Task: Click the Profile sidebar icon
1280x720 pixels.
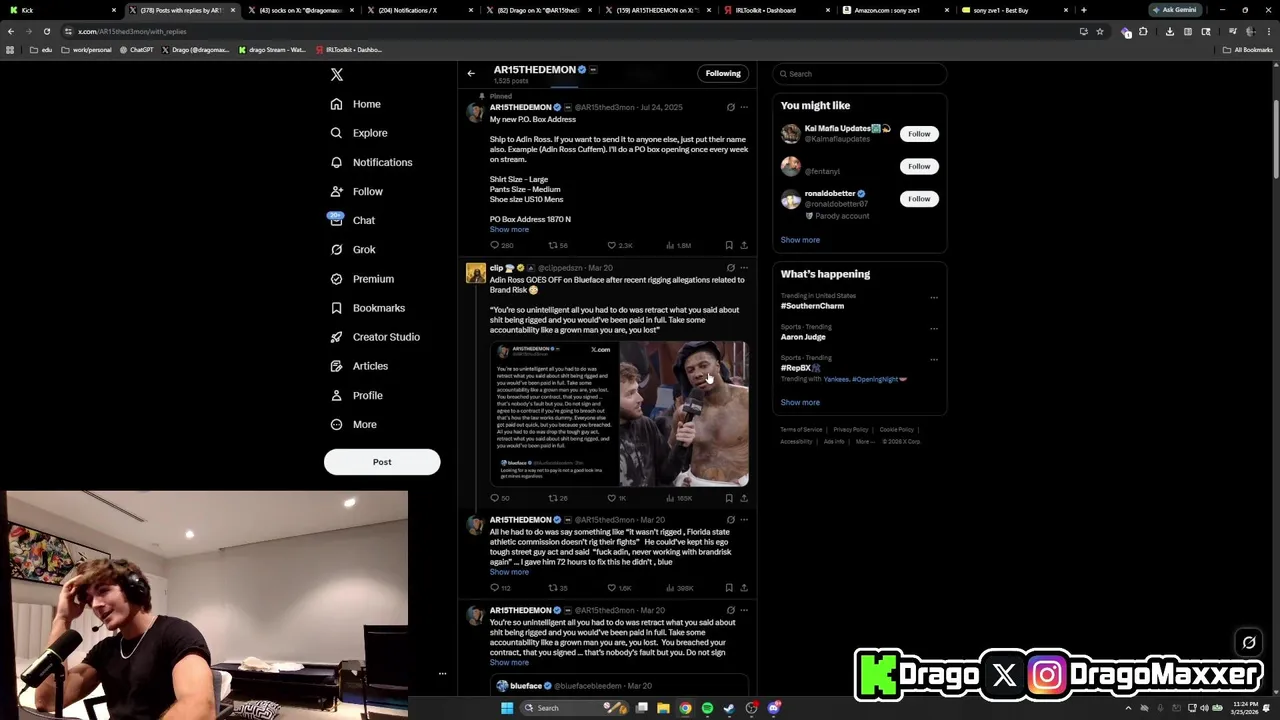Action: click(x=336, y=395)
